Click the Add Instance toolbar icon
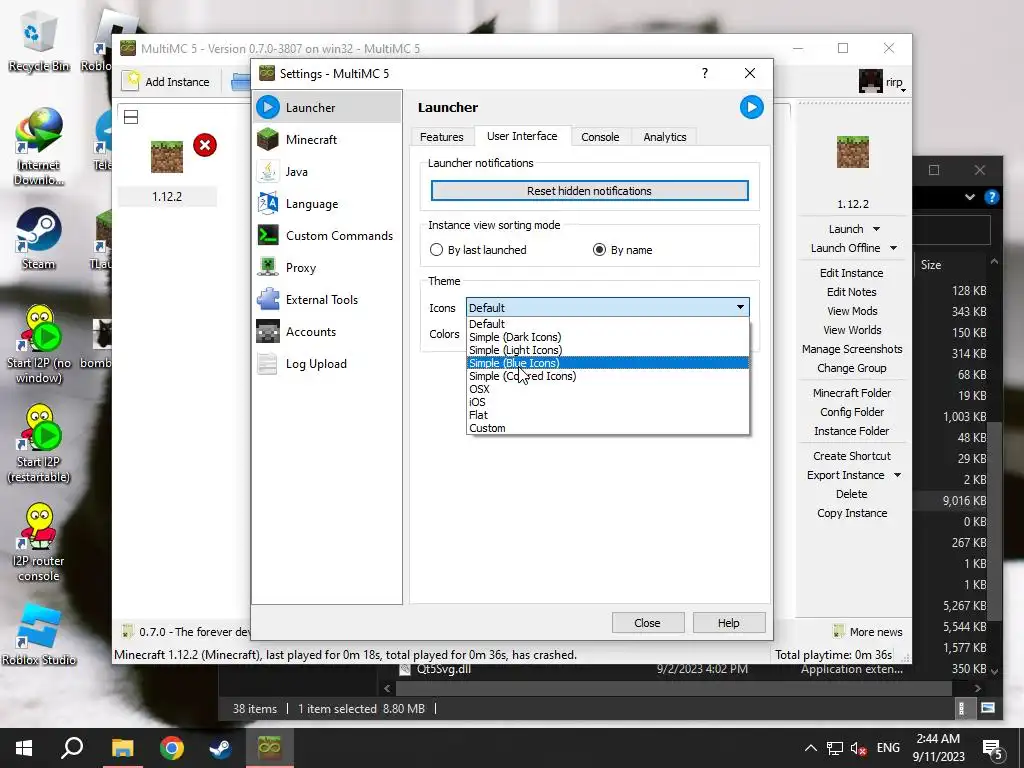The width and height of the screenshot is (1024, 768). pos(133,81)
